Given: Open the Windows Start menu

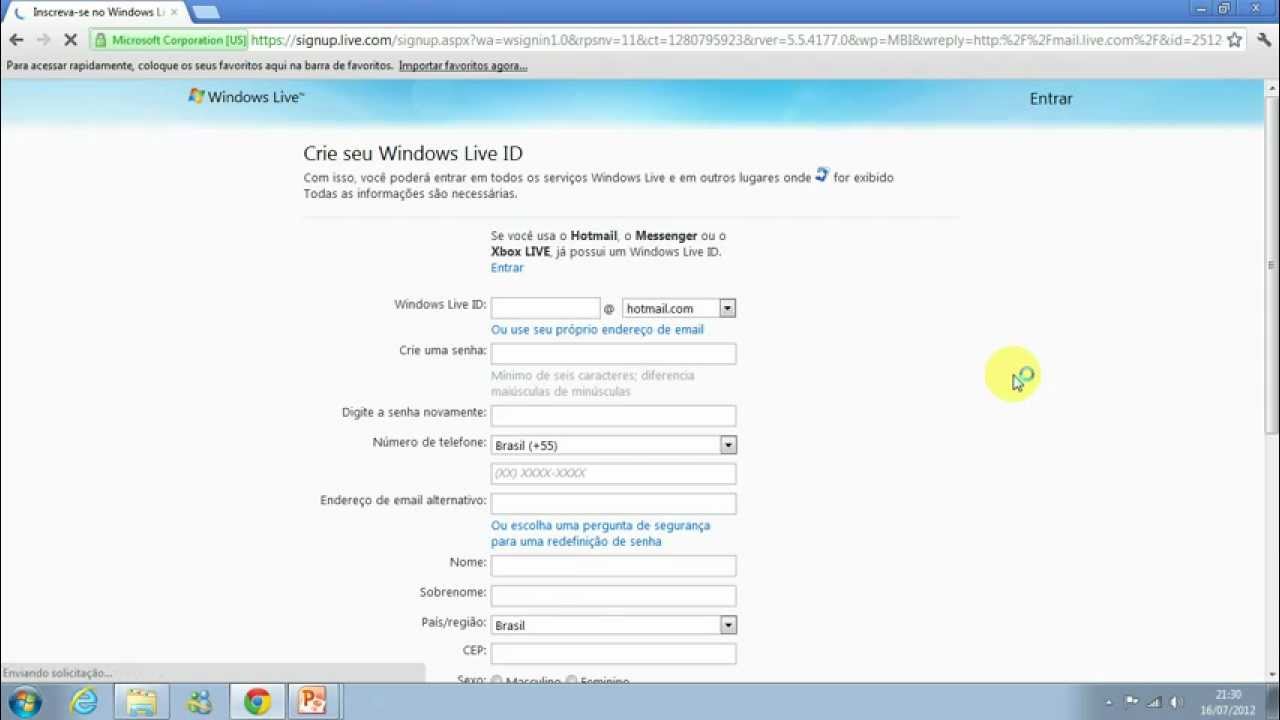Looking at the screenshot, I should click(24, 702).
